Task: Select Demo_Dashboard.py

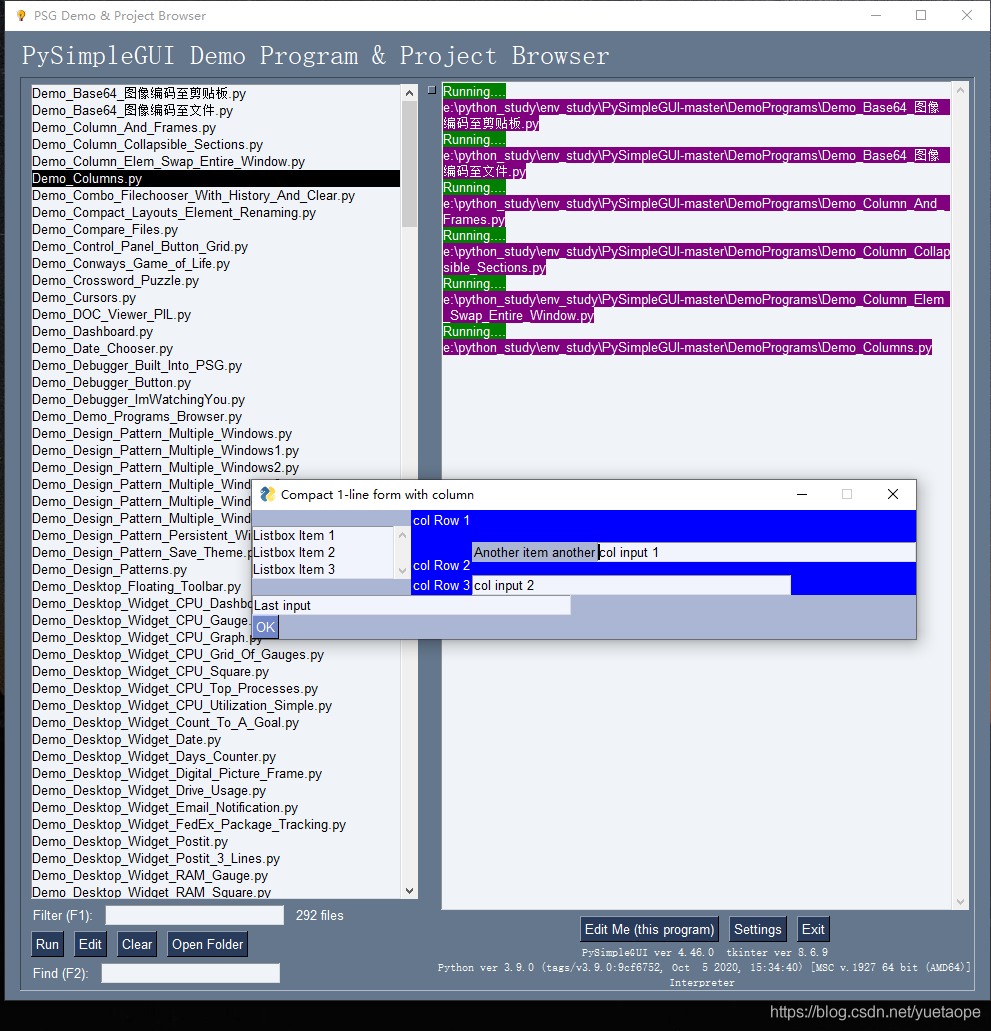Action: pyautogui.click(x=216, y=332)
